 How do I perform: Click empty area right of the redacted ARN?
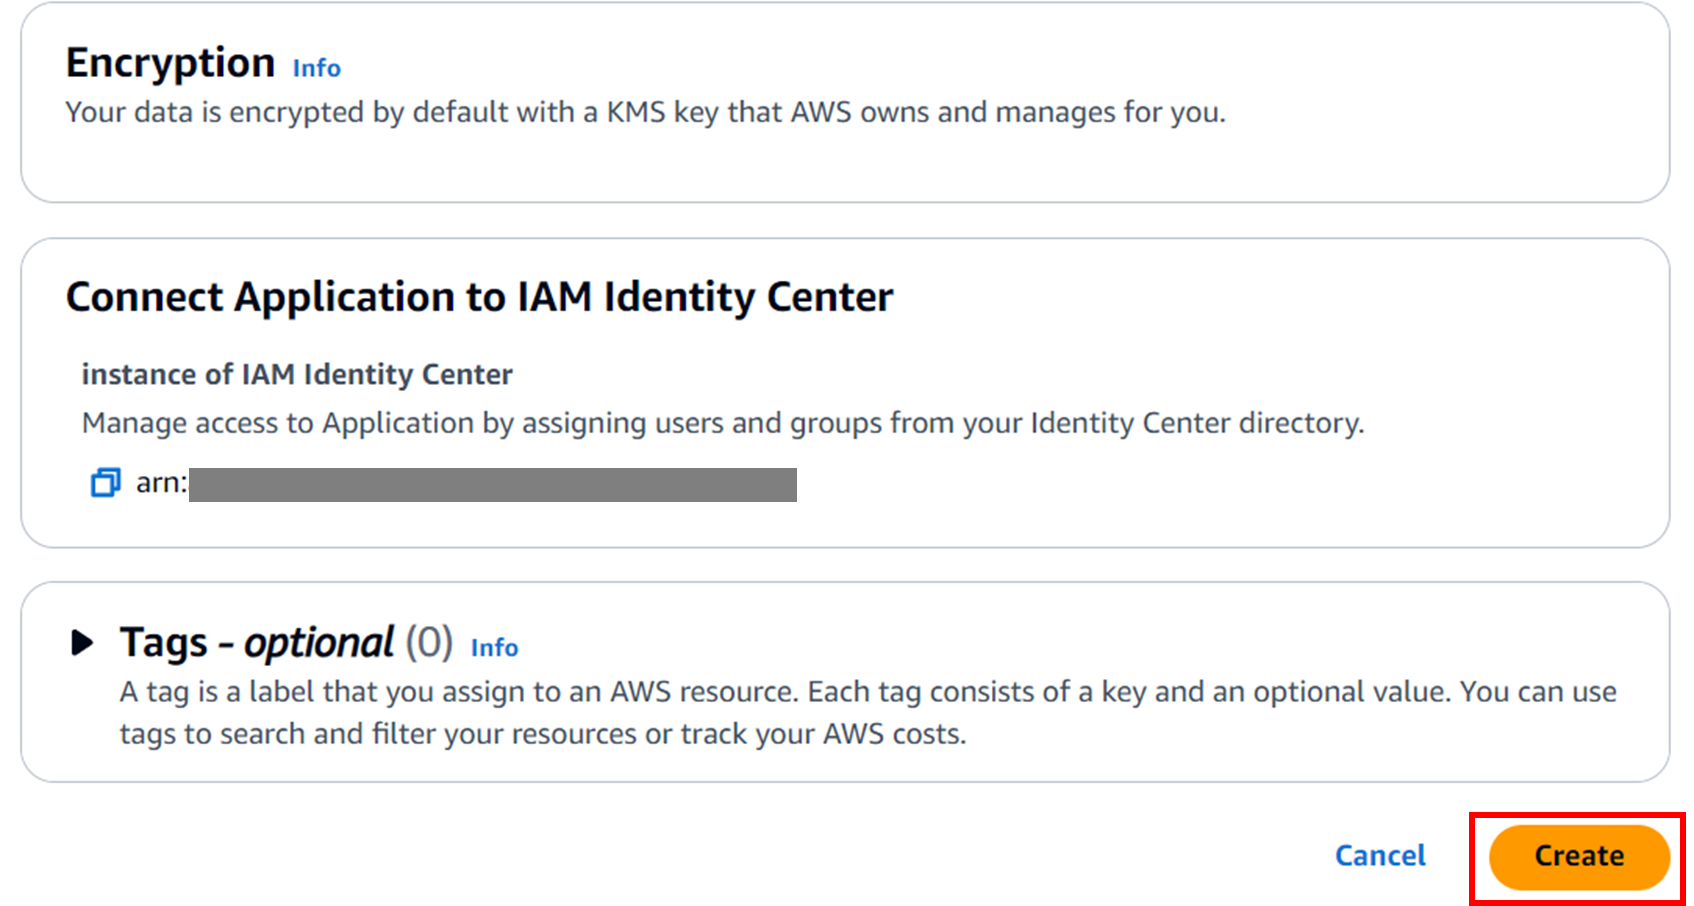1200,485
